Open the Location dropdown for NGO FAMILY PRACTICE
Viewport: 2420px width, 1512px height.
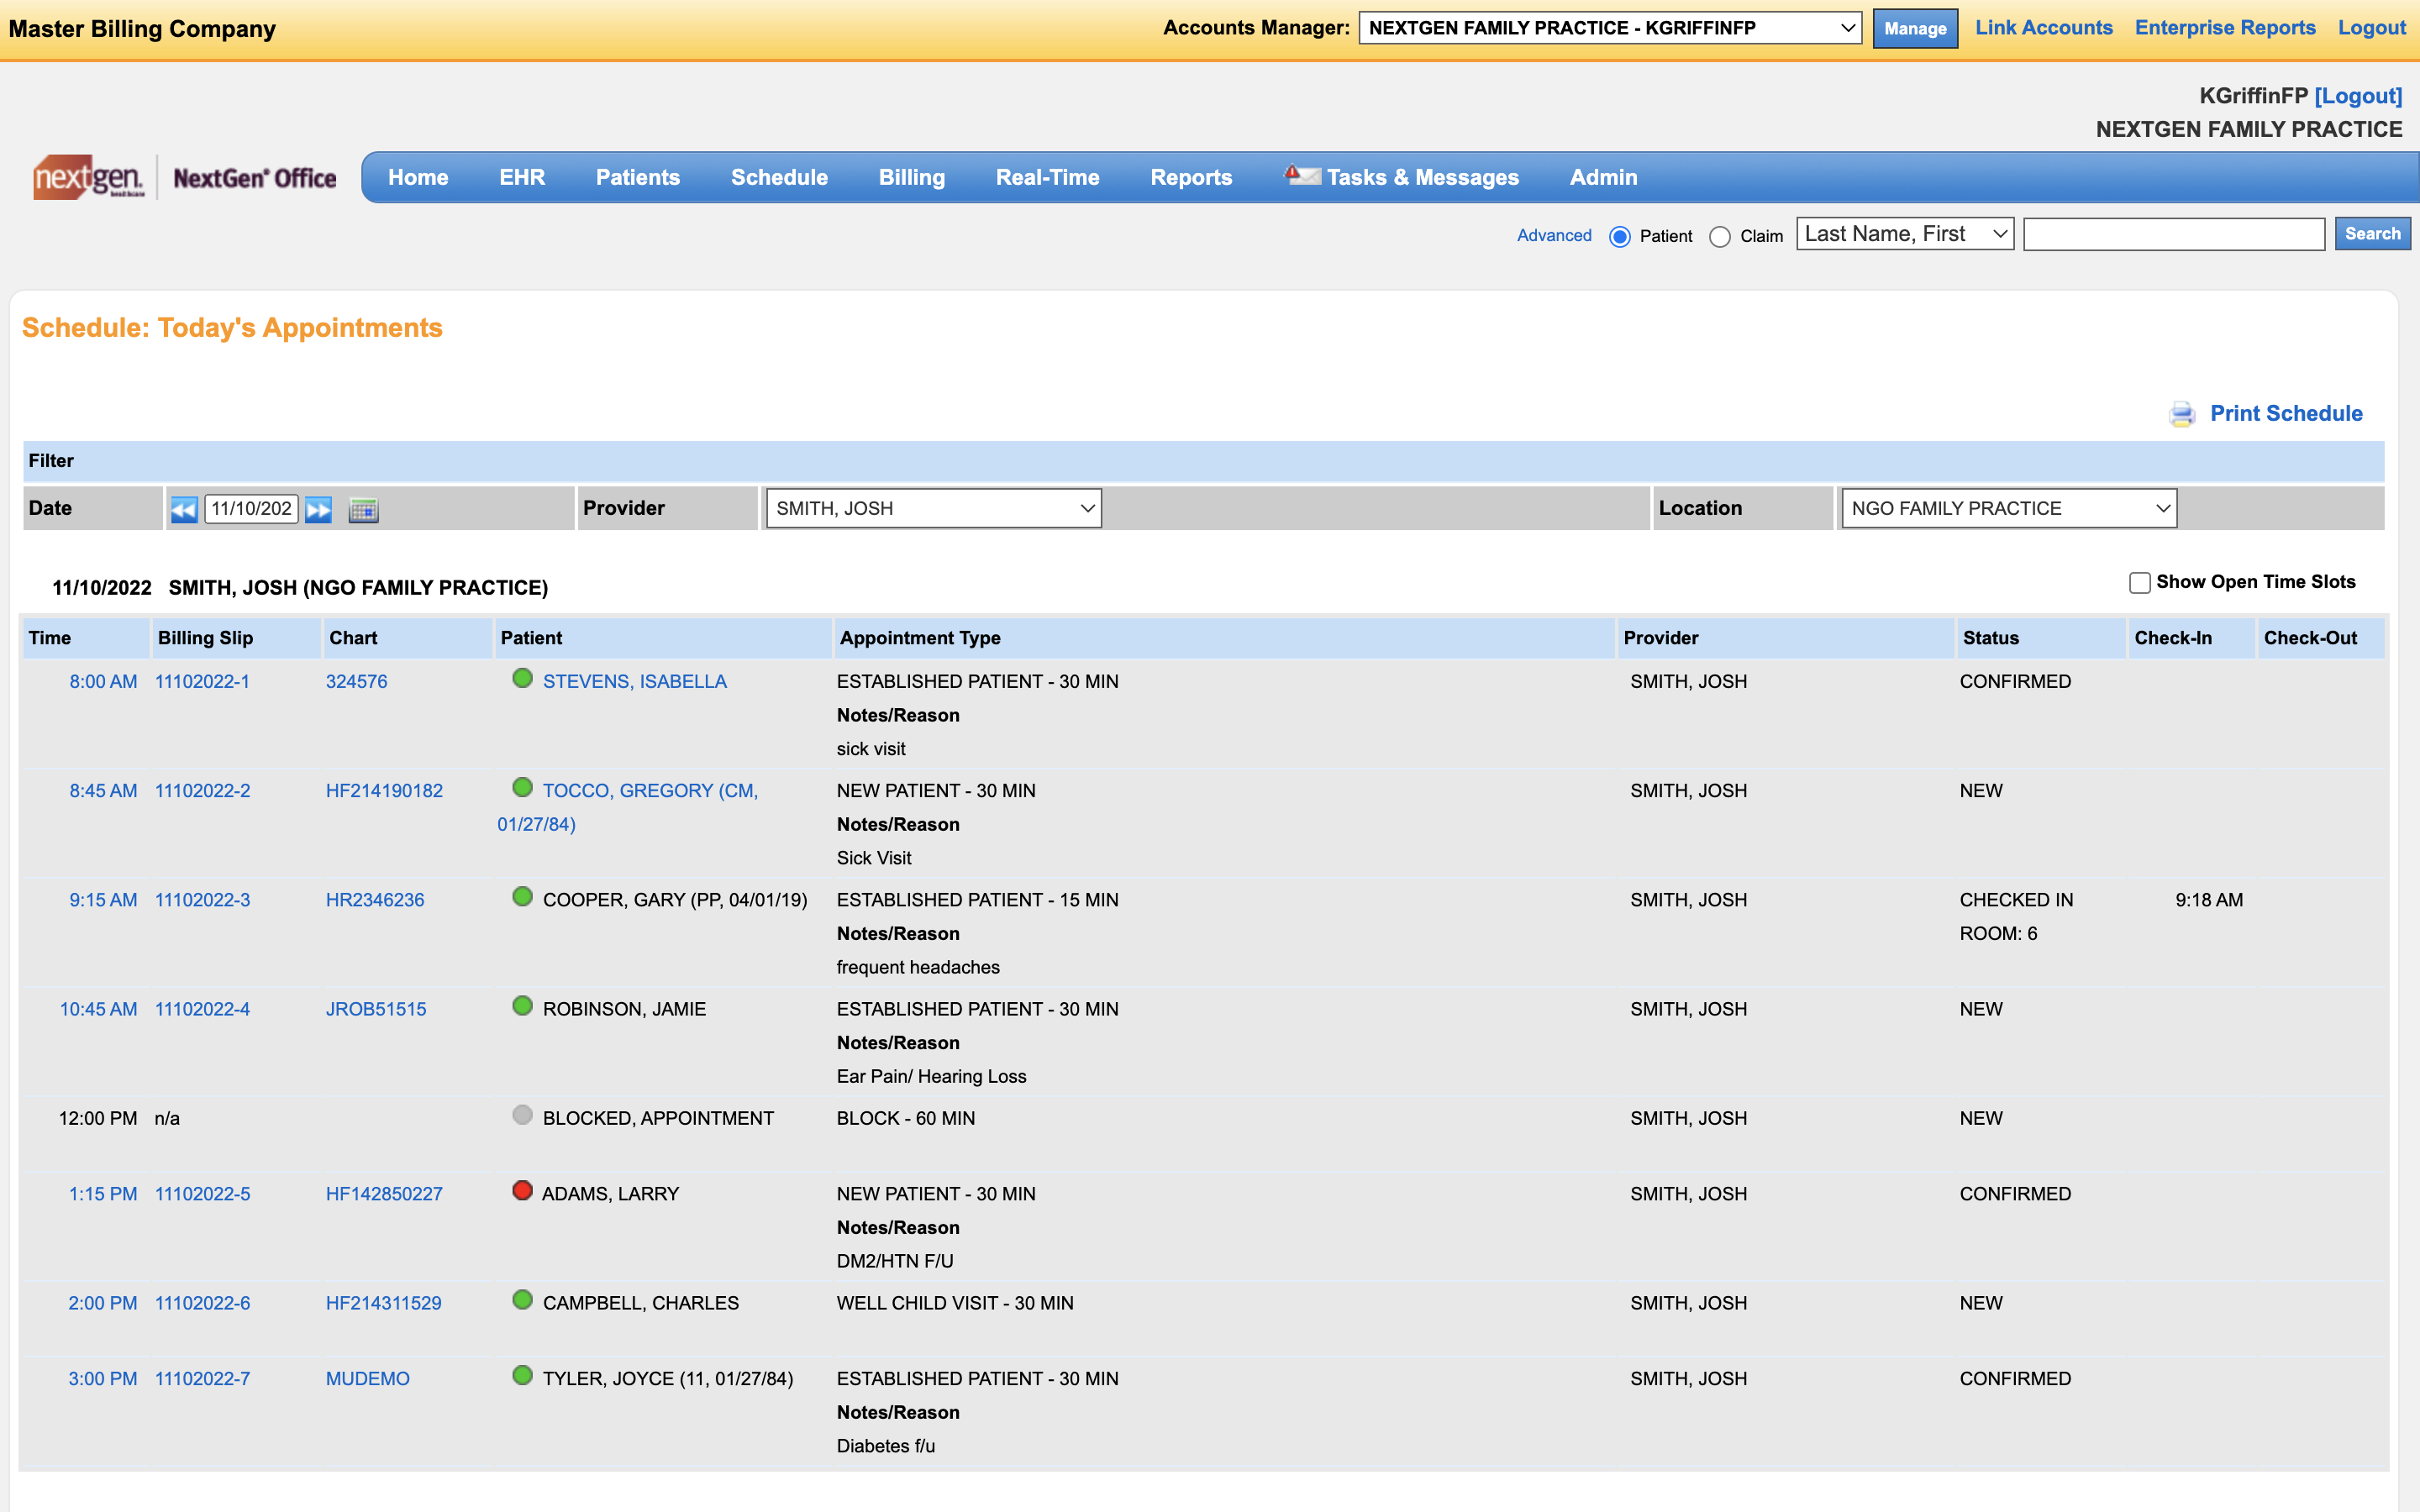[x=2008, y=508]
